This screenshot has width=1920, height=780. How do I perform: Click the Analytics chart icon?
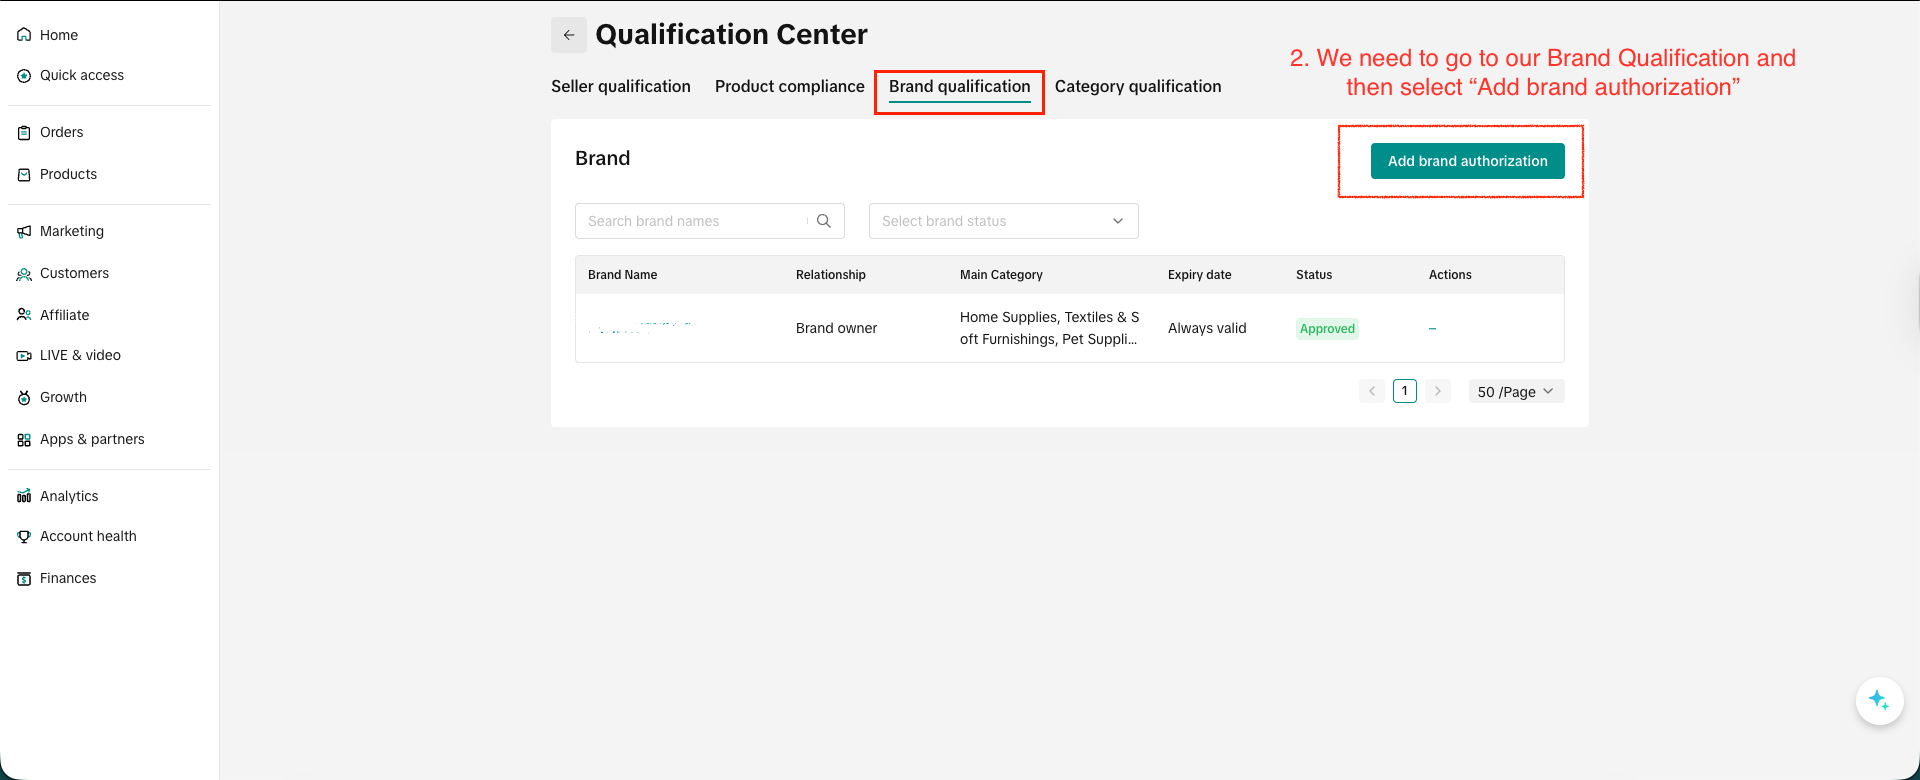24,496
